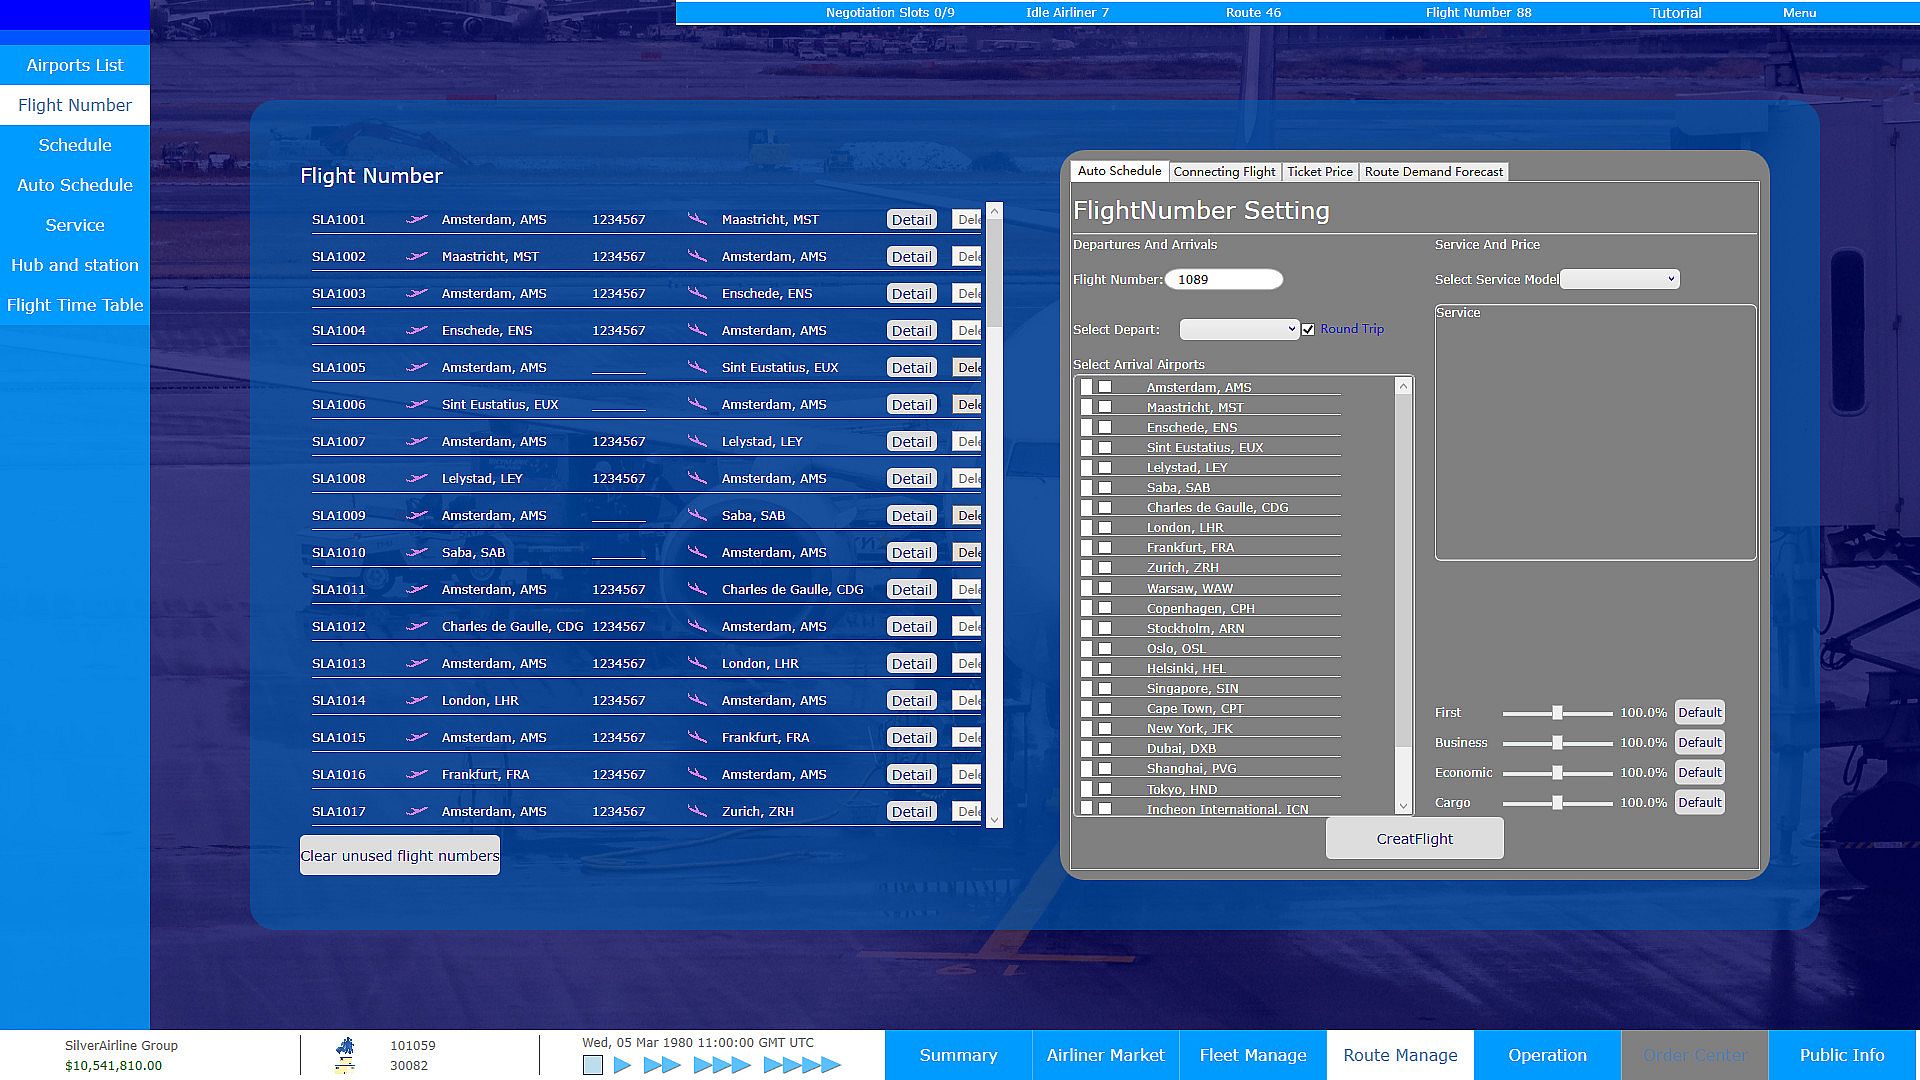Toggle the Round Trip checkbox
This screenshot has height=1080, width=1920.
[1308, 329]
